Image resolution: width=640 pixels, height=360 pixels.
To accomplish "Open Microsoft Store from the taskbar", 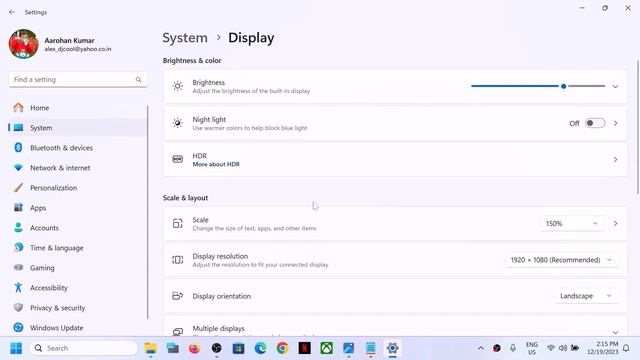I will [238, 348].
